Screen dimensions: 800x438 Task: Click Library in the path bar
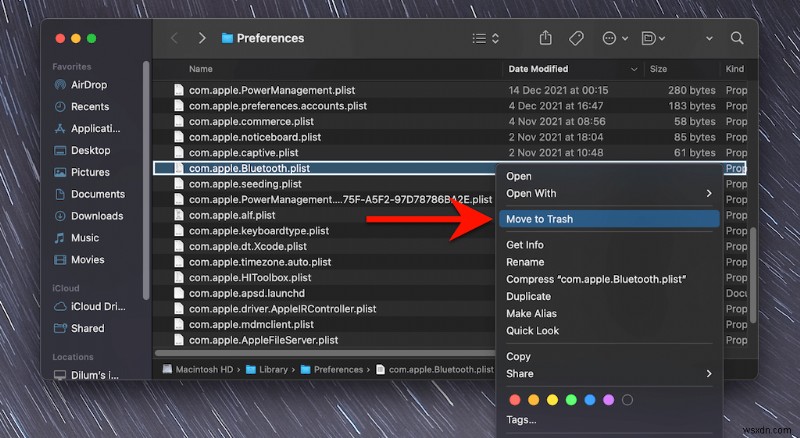click(267, 370)
